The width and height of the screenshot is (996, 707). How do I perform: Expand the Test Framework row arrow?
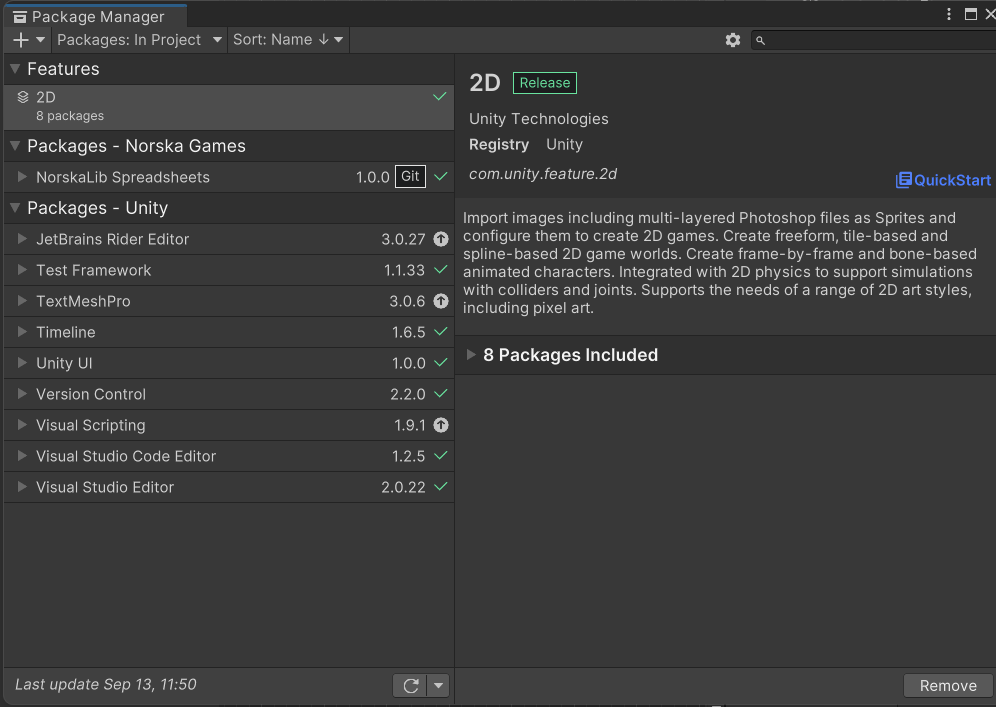22,270
